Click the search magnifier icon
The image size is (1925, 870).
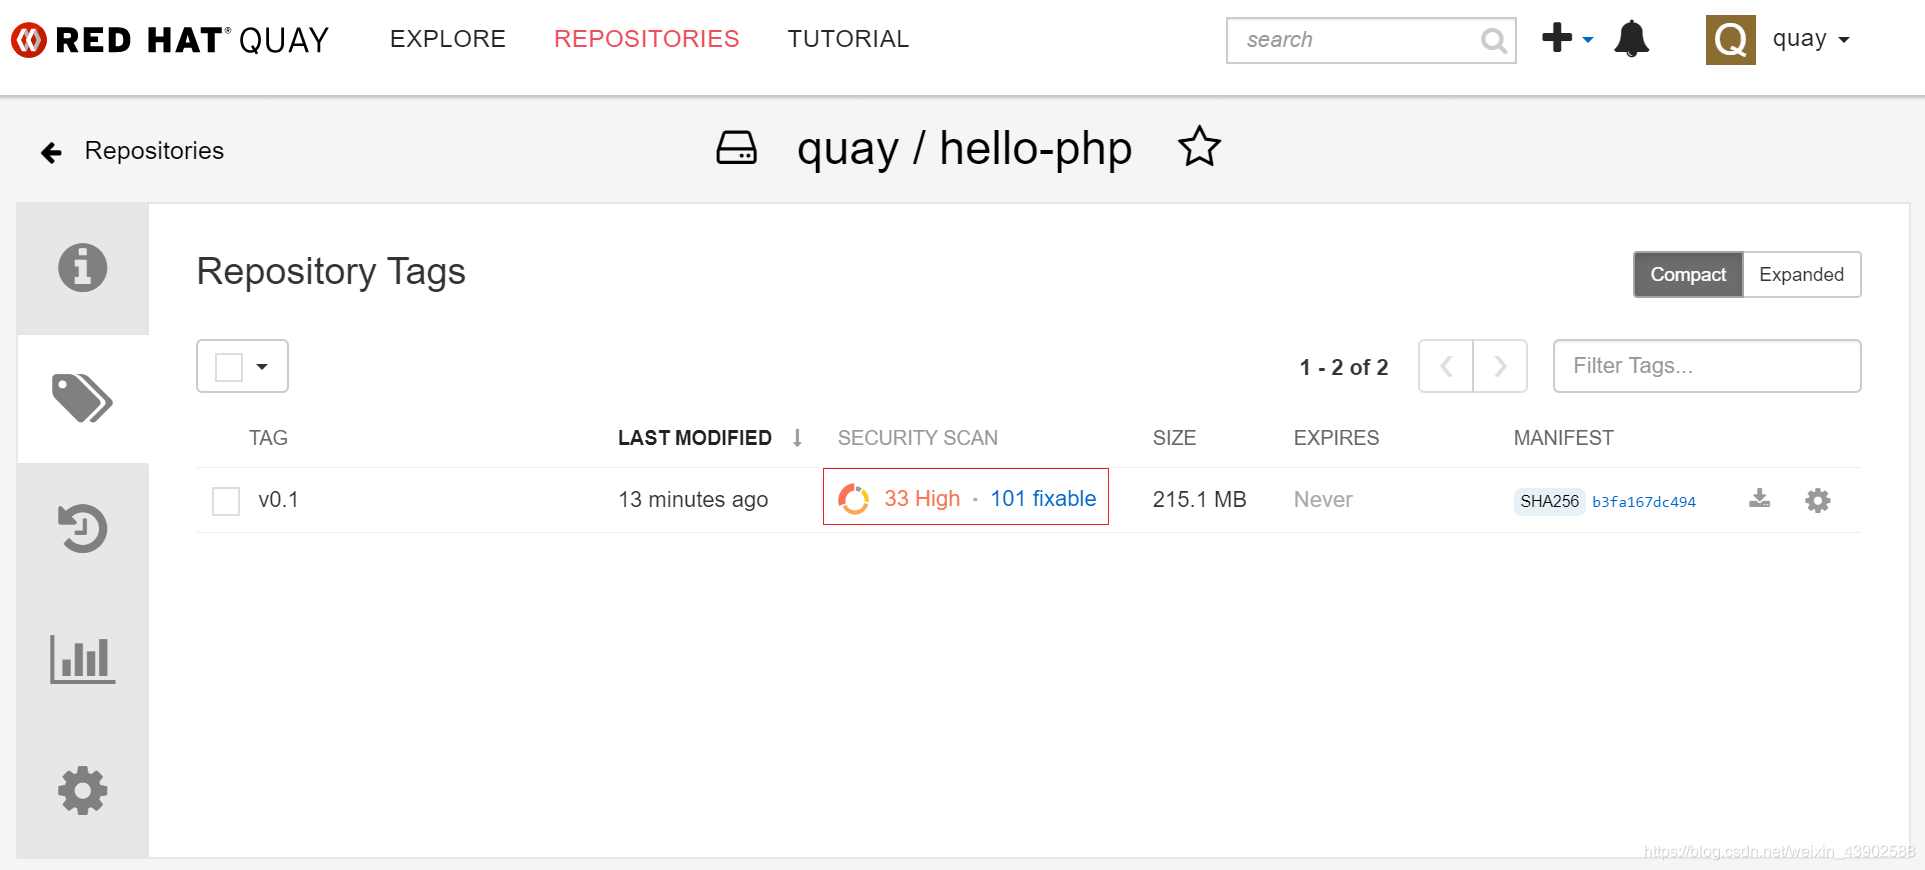(x=1493, y=40)
